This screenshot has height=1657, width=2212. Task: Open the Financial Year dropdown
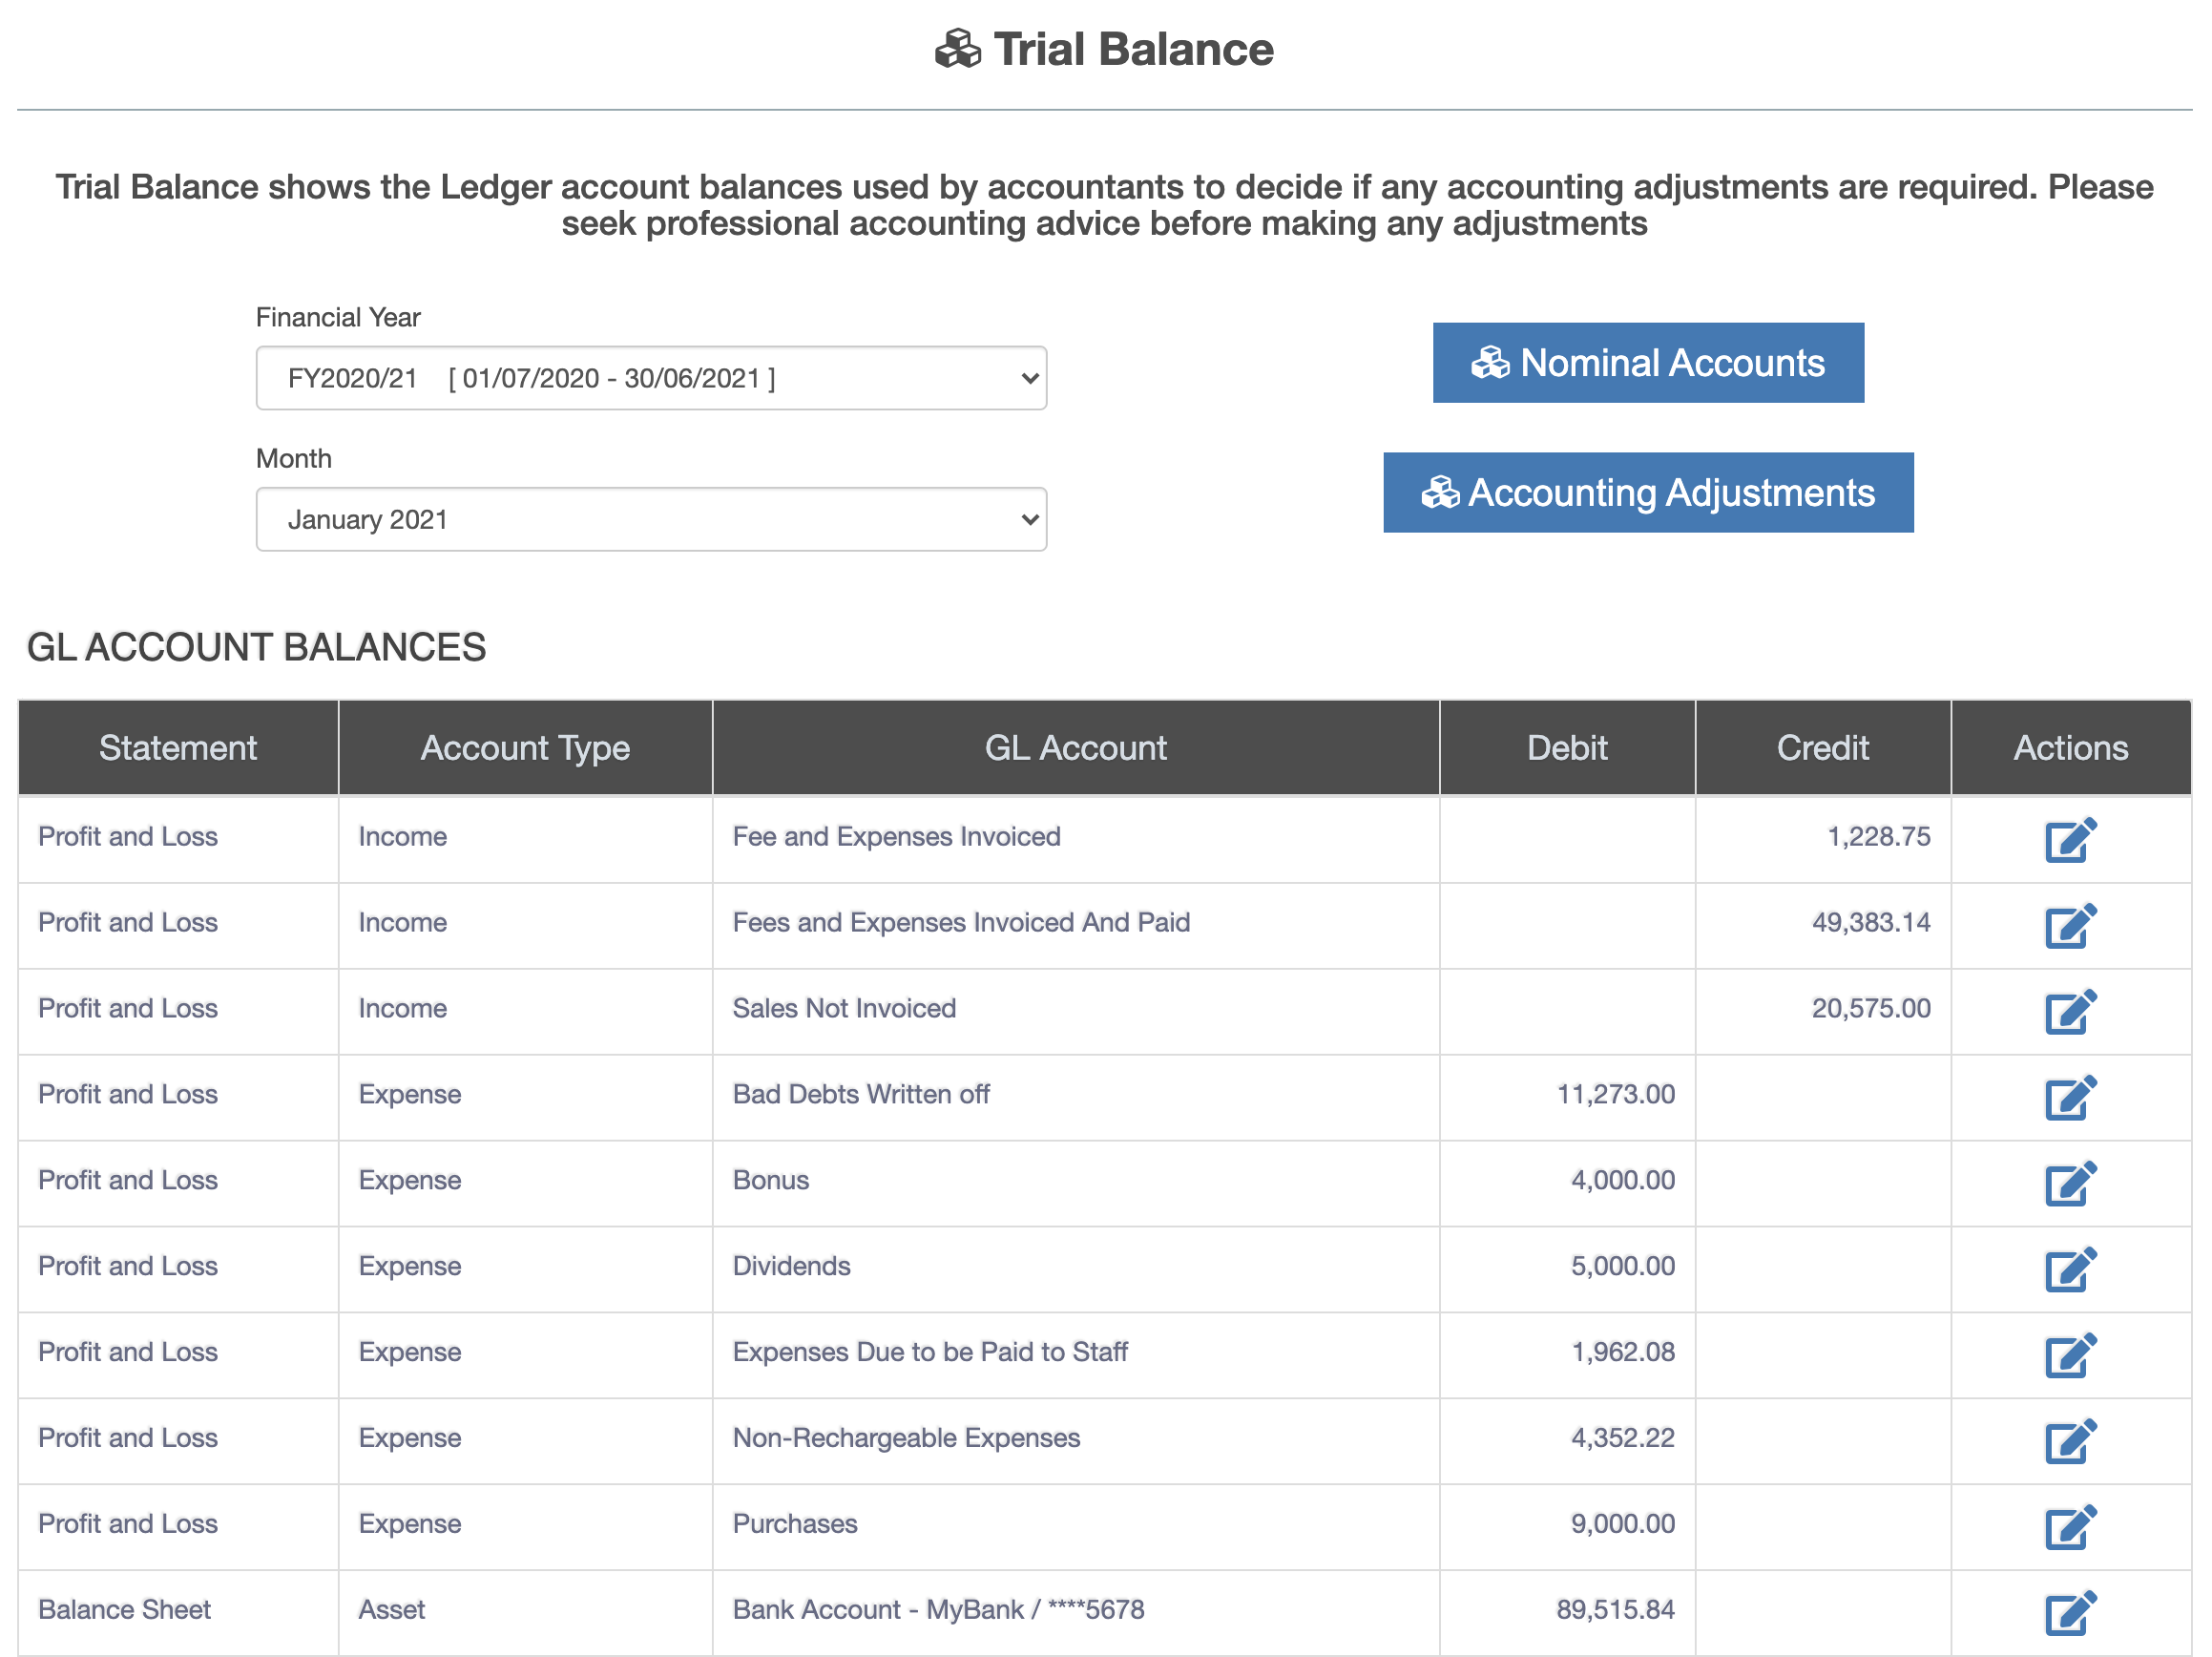click(x=651, y=378)
